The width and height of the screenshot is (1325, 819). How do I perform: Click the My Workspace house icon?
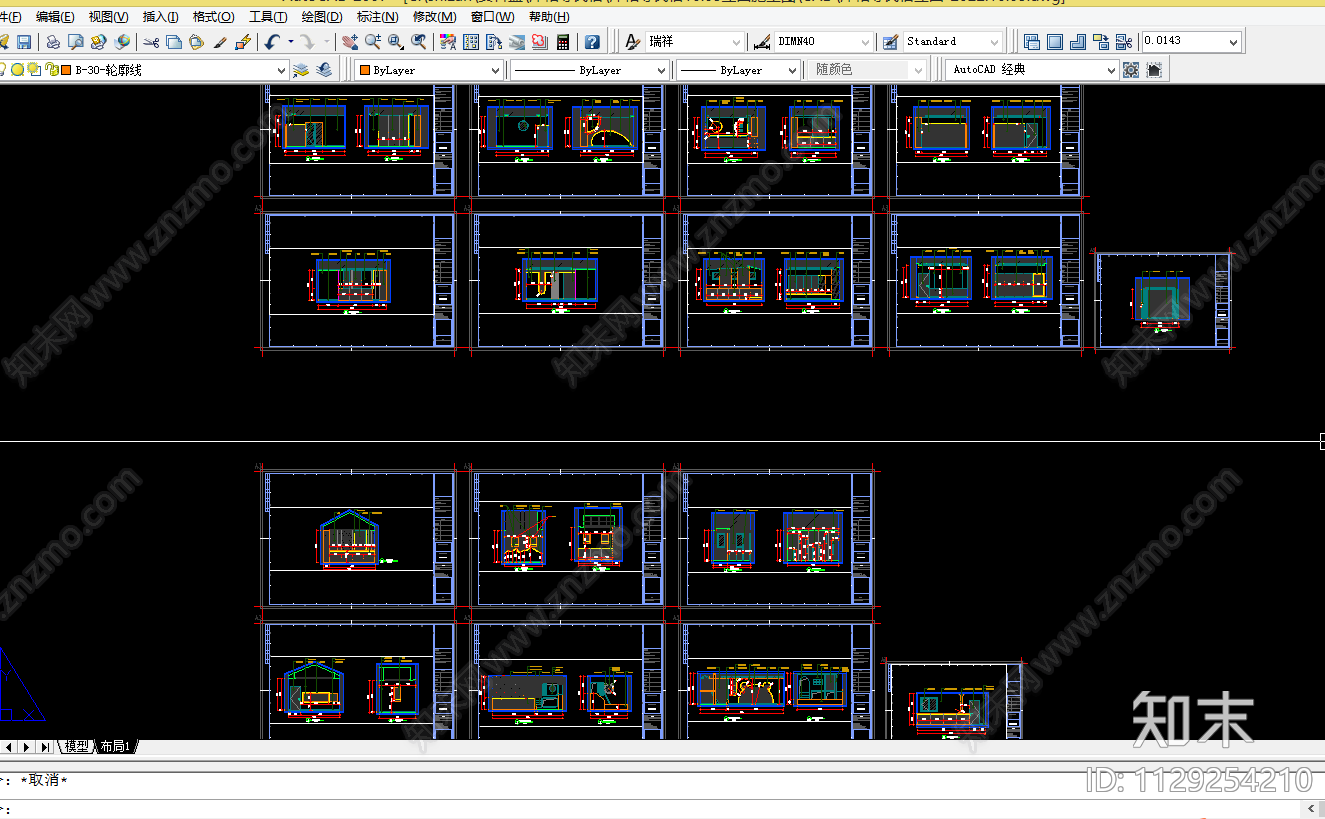pyautogui.click(x=1154, y=70)
